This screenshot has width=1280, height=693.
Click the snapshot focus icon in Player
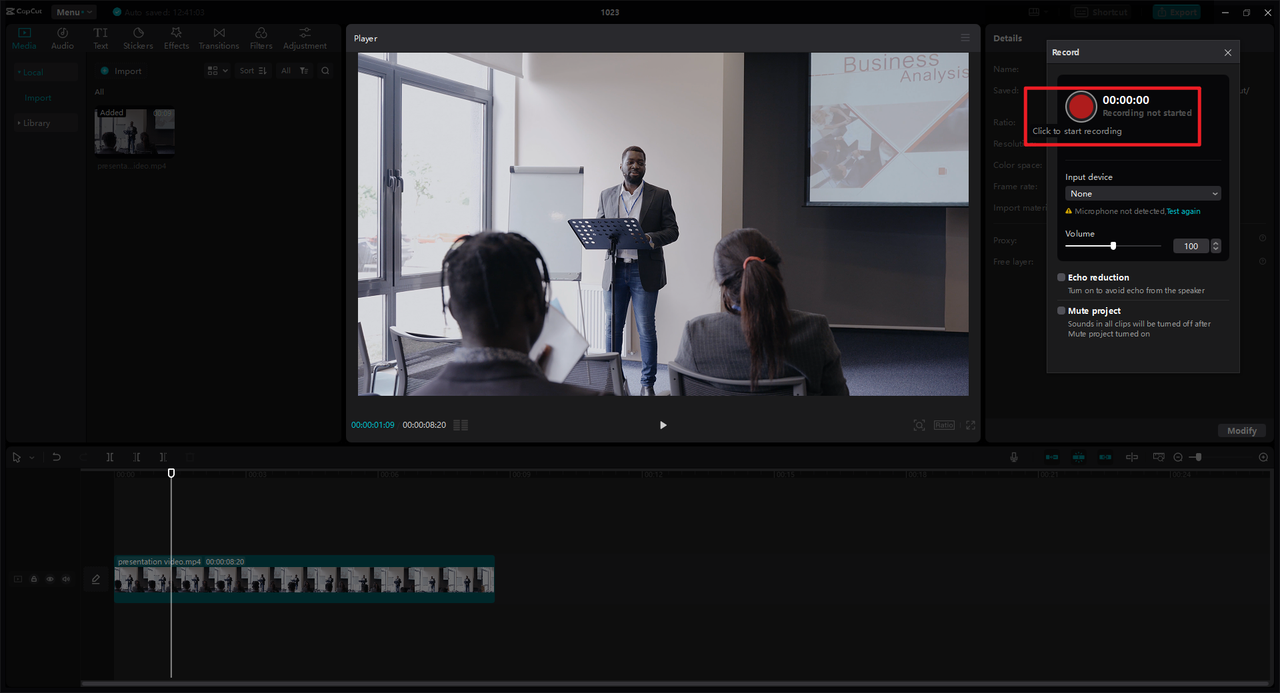pos(919,425)
